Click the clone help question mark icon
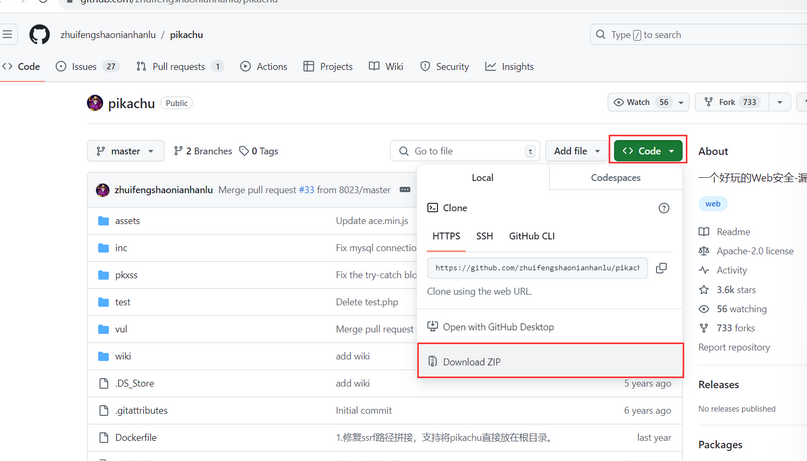Viewport: 807px width, 461px height. point(664,208)
